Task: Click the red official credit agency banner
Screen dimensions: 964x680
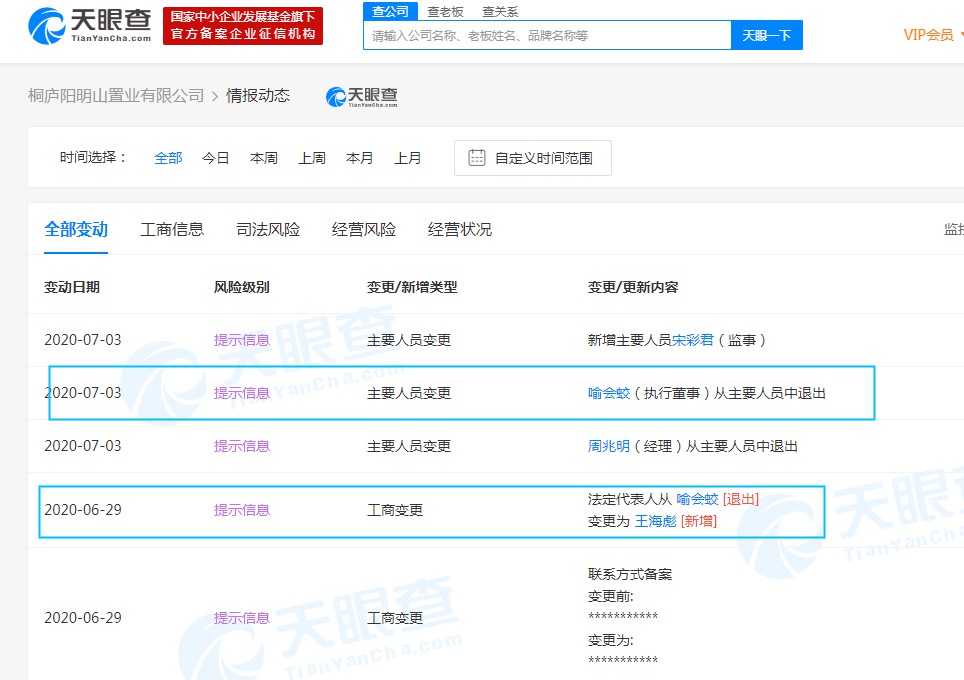Action: coord(243,26)
